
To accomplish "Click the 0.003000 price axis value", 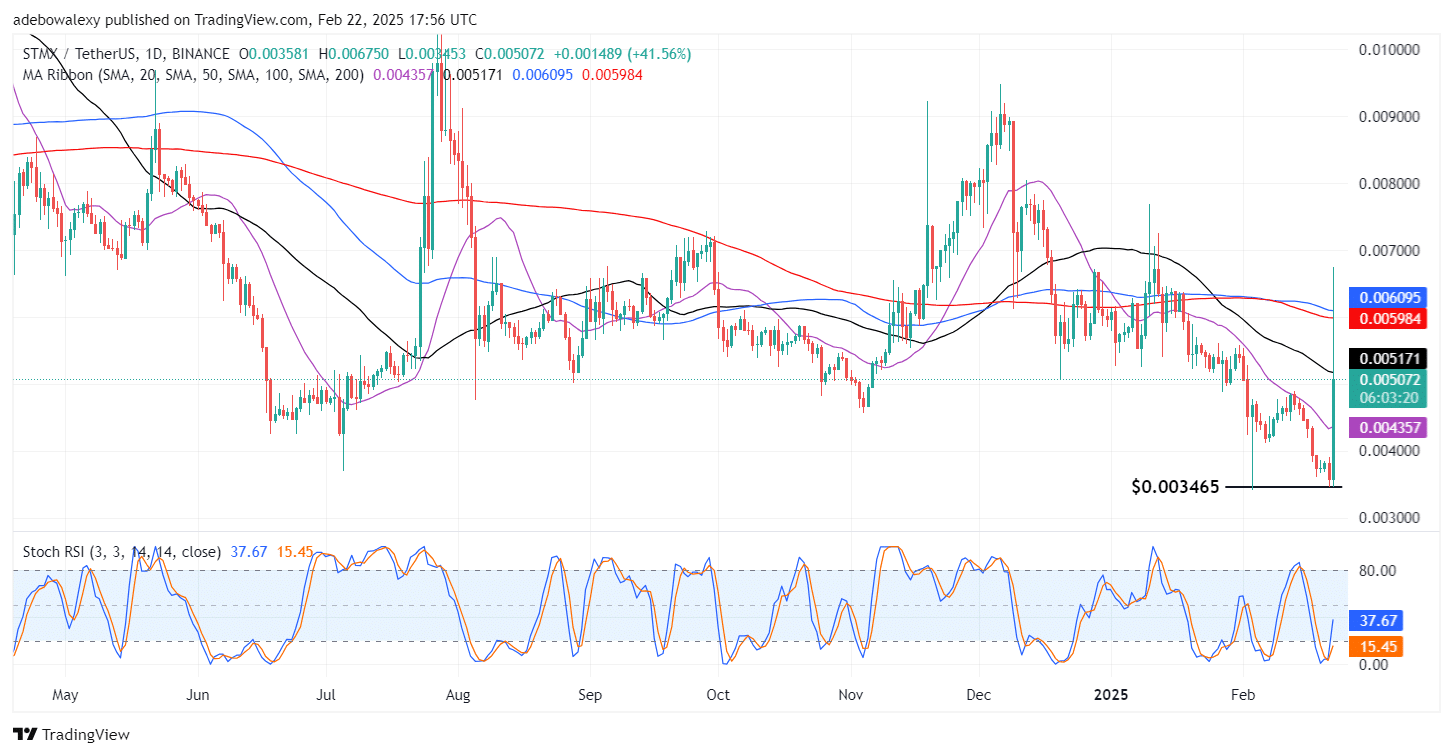I will [1391, 518].
